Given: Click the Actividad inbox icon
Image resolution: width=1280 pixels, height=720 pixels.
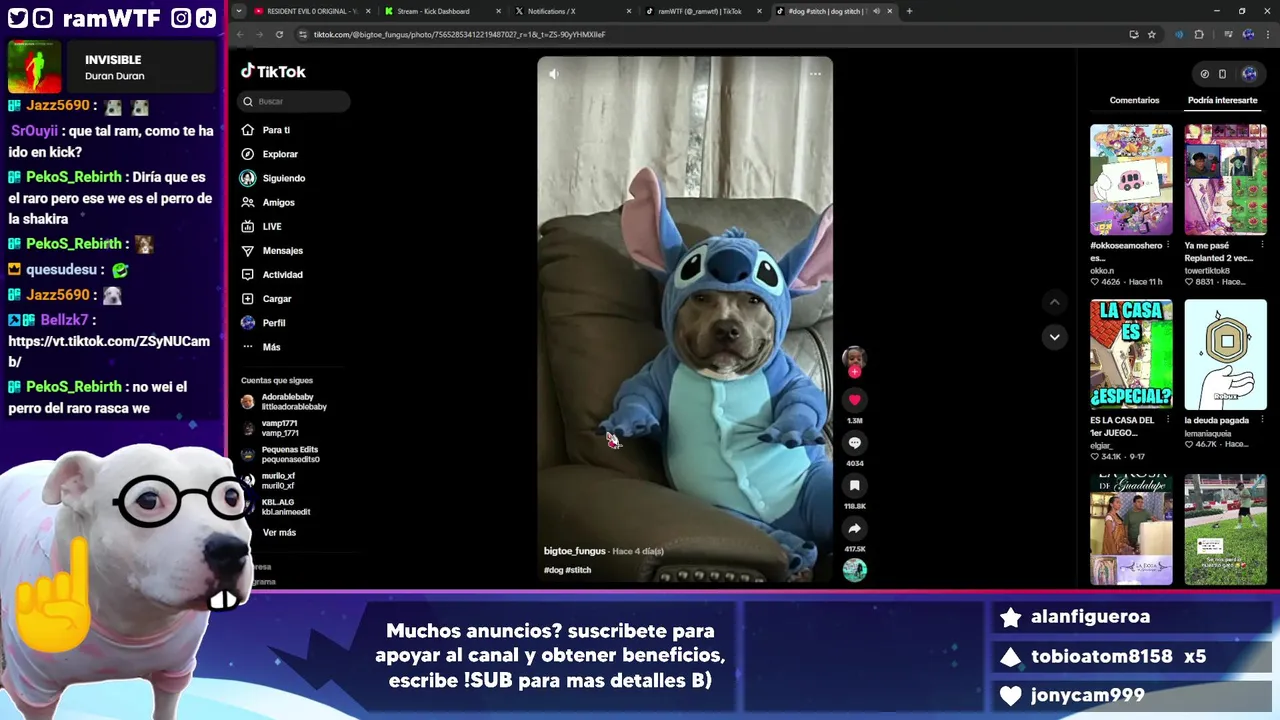Looking at the screenshot, I should click(x=248, y=274).
